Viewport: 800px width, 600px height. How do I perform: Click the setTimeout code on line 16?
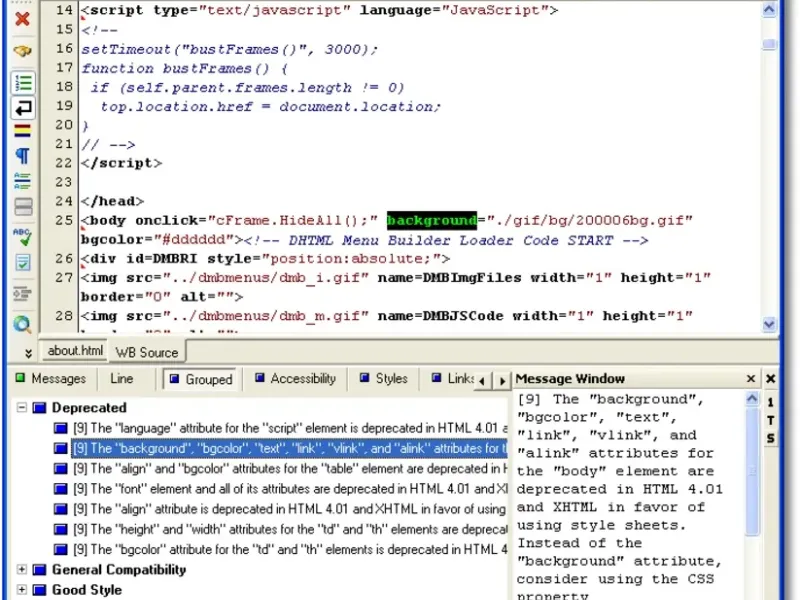click(x=230, y=49)
